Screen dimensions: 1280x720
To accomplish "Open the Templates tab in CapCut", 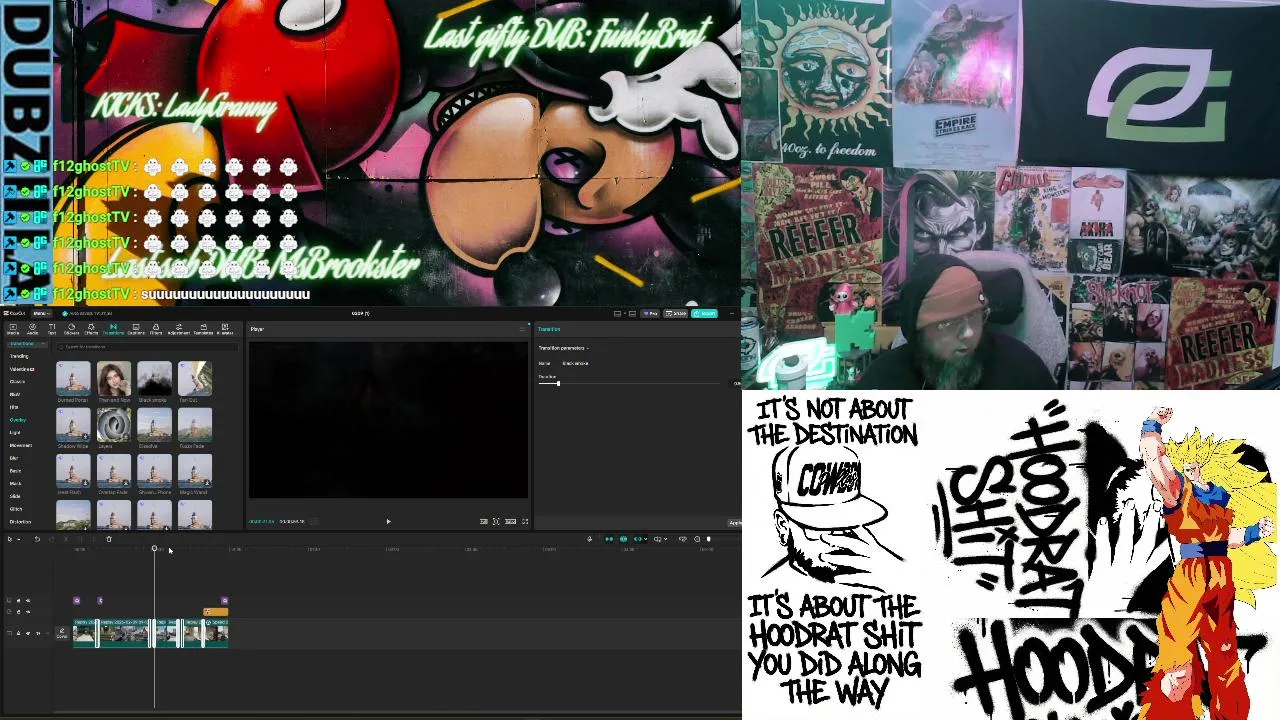I will (203, 329).
